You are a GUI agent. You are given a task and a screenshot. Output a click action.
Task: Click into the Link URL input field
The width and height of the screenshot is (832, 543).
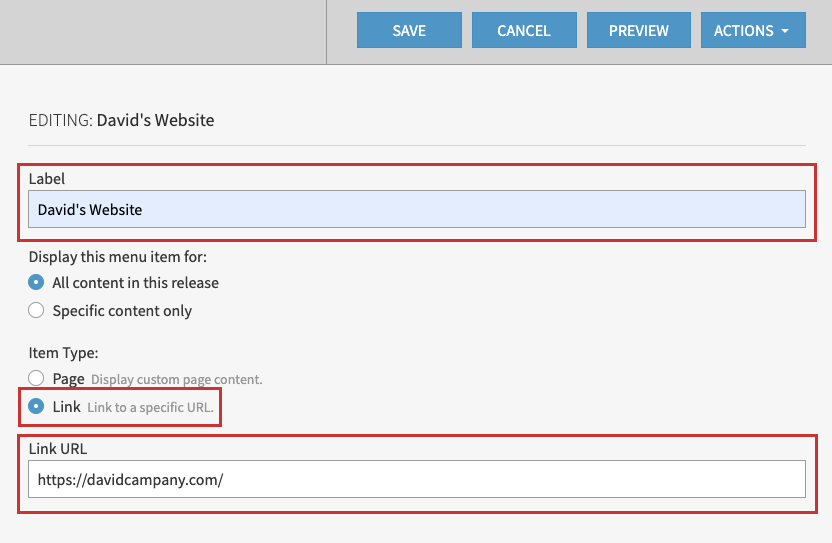coord(416,479)
